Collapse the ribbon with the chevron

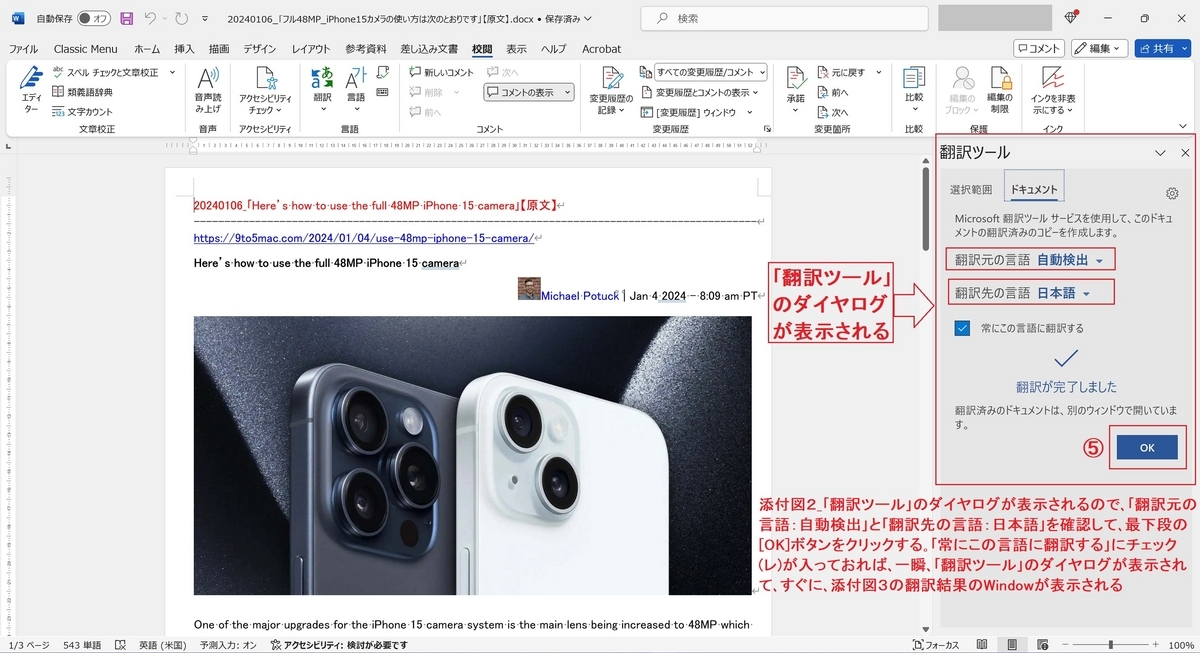[1184, 128]
